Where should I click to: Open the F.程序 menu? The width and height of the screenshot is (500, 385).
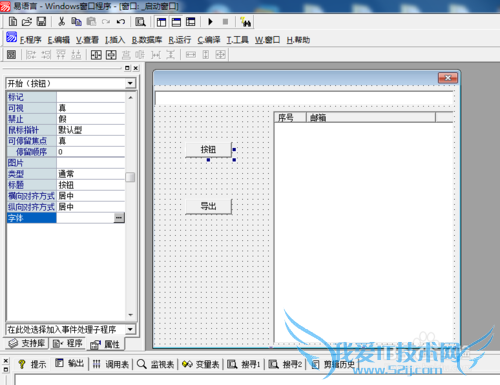click(x=30, y=40)
